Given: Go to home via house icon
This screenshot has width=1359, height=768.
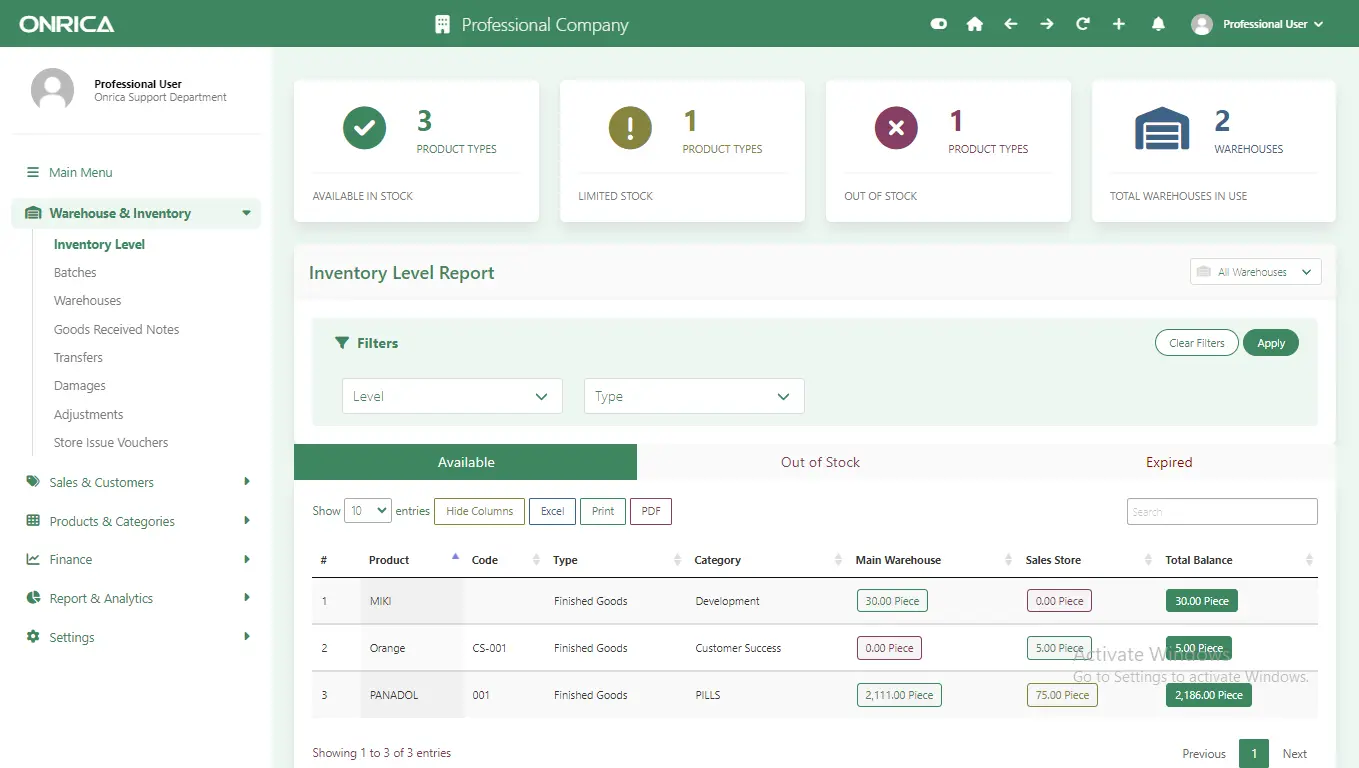Looking at the screenshot, I should (x=974, y=24).
